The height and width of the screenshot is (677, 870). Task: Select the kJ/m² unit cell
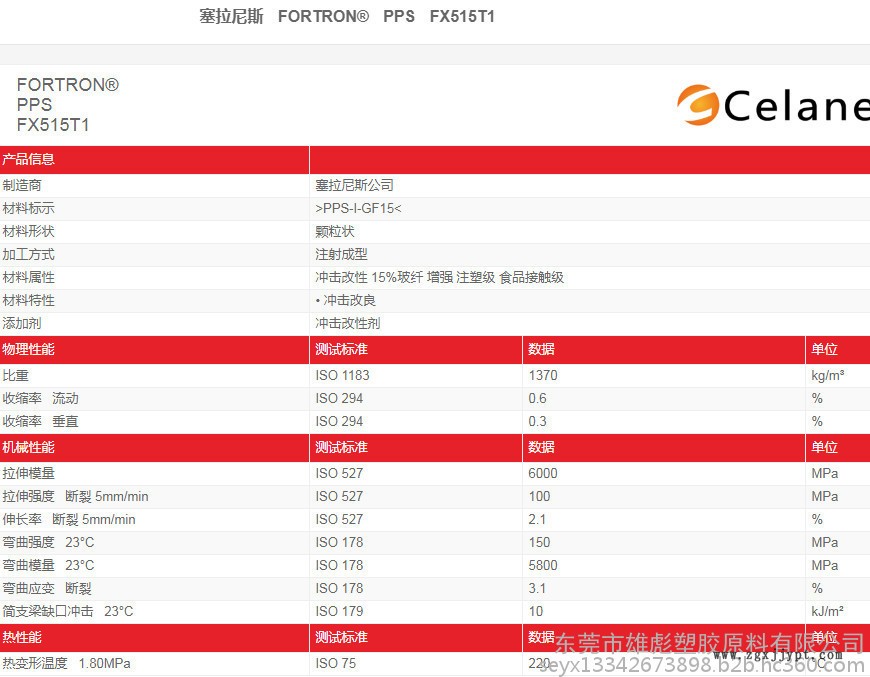[x=827, y=611]
